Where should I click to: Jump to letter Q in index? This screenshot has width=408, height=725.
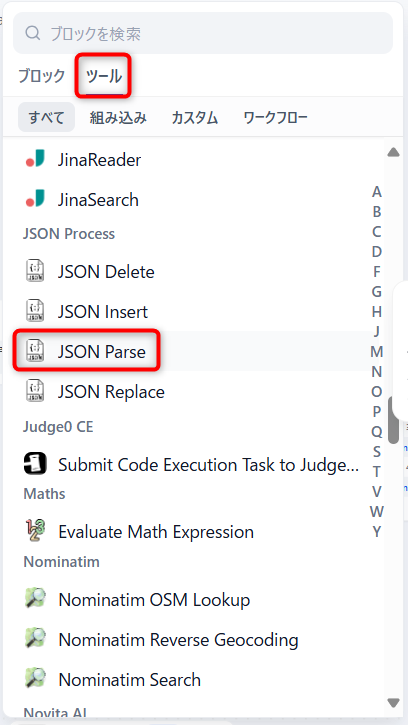(x=377, y=431)
